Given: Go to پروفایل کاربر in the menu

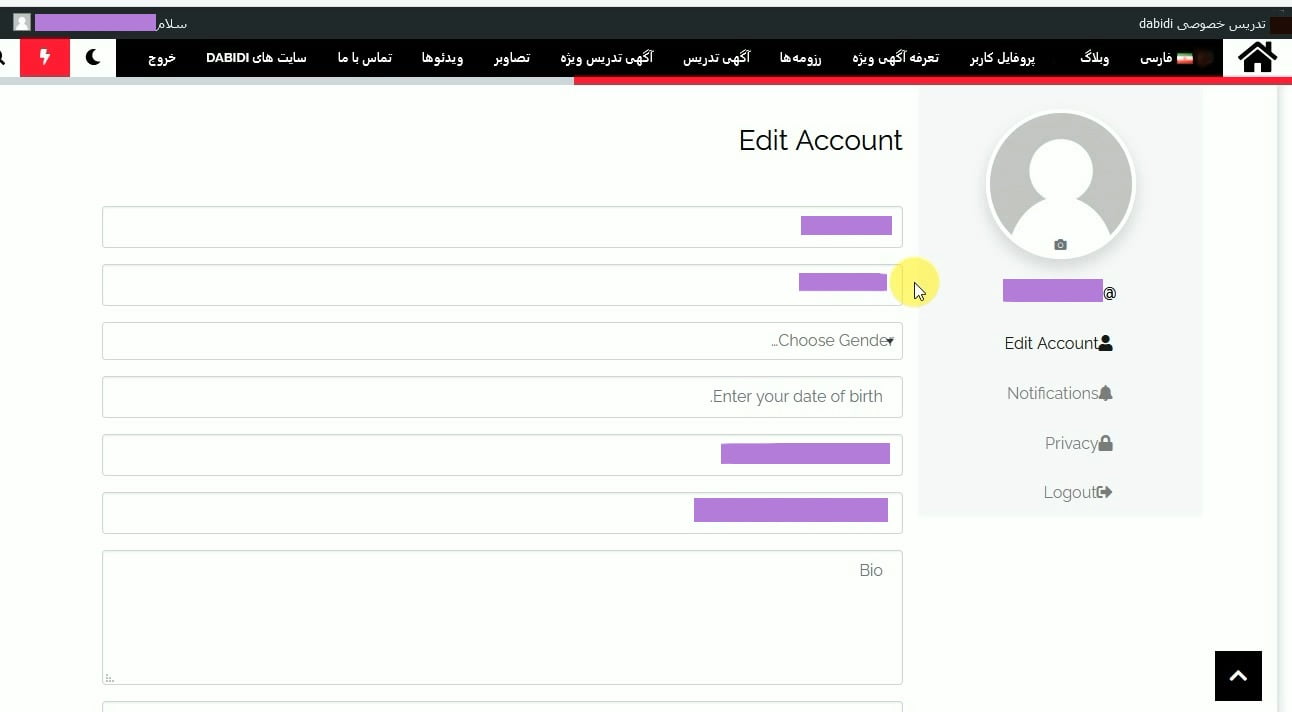Looking at the screenshot, I should (x=1002, y=58).
